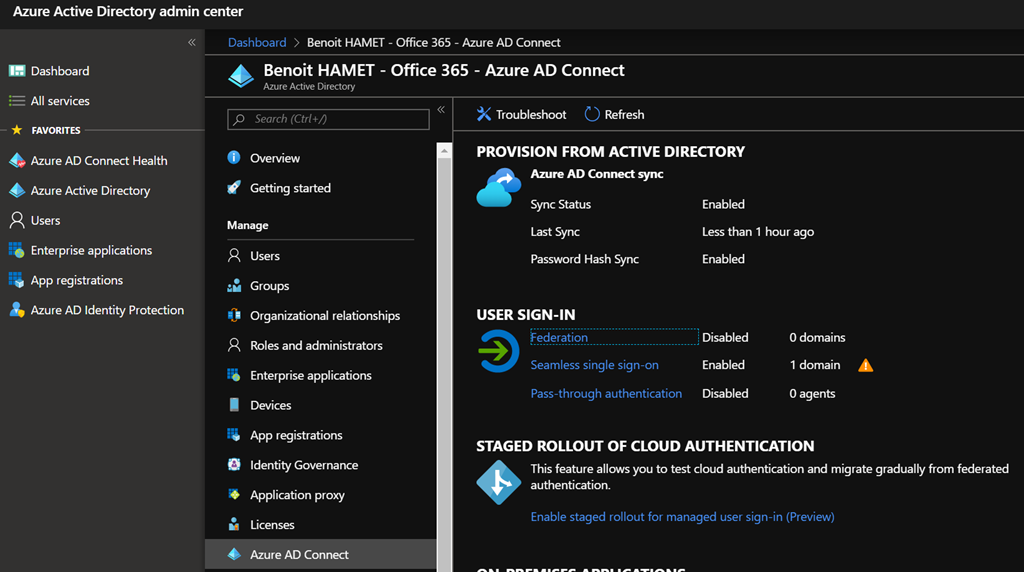Collapse the far-left navigation sidebar
The height and width of the screenshot is (572, 1024).
(x=192, y=43)
